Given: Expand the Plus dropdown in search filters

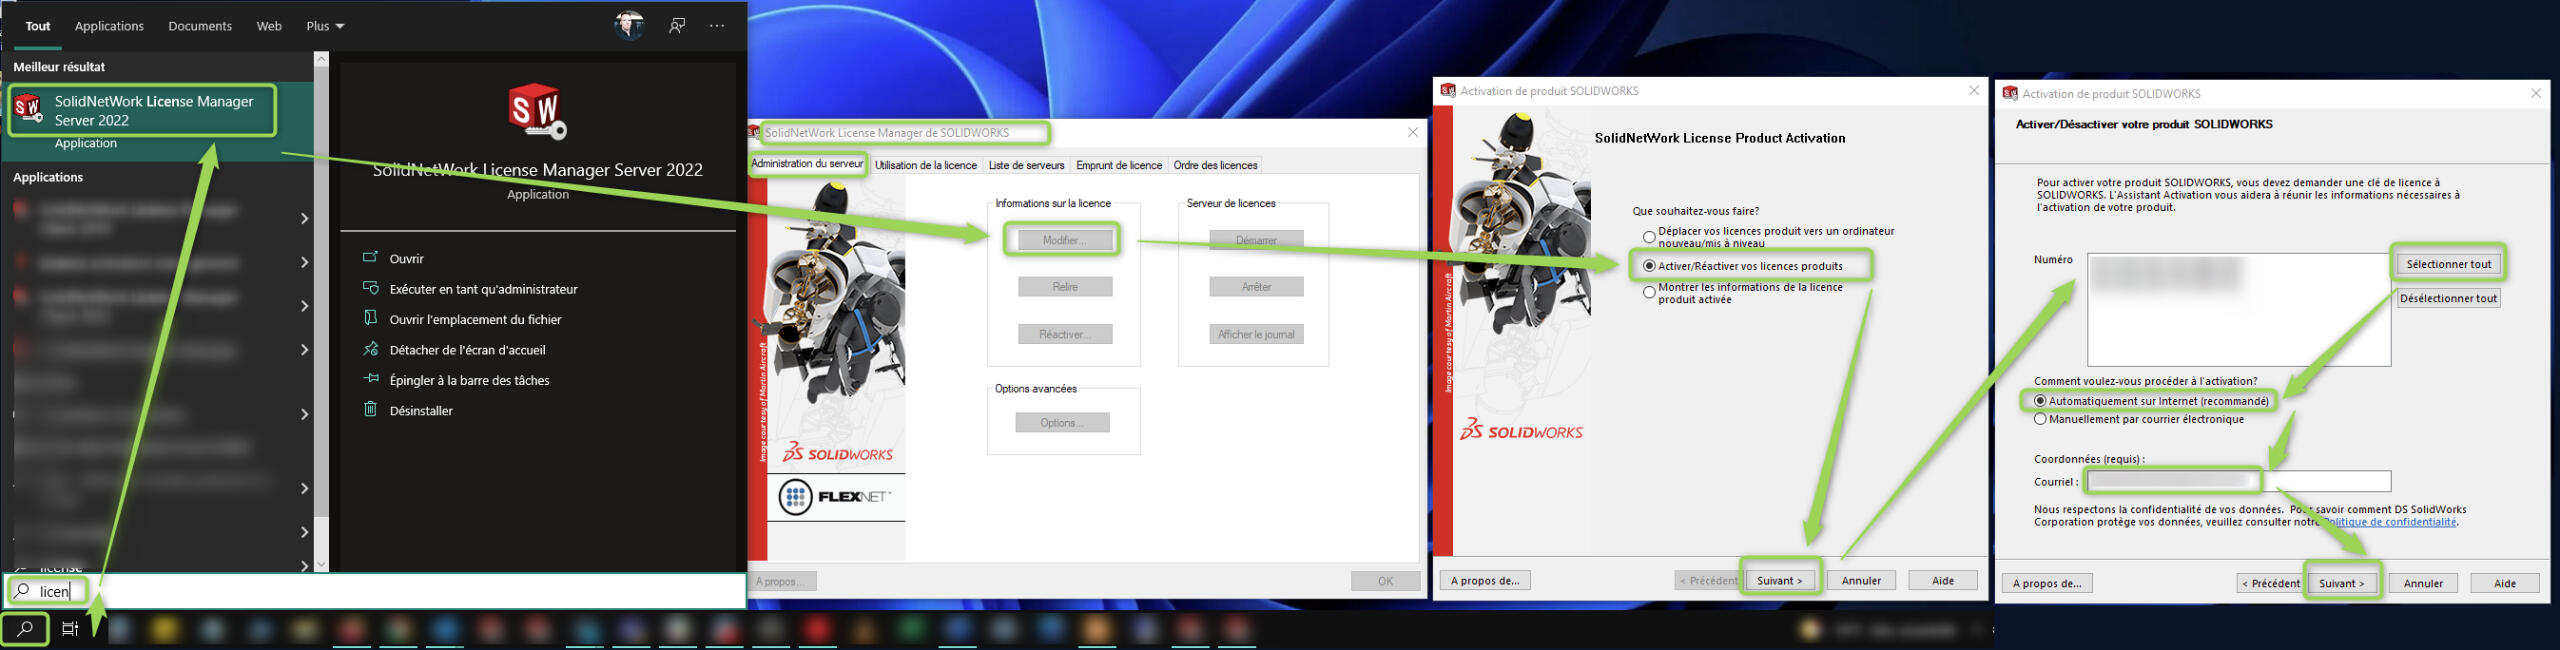Looking at the screenshot, I should (325, 26).
